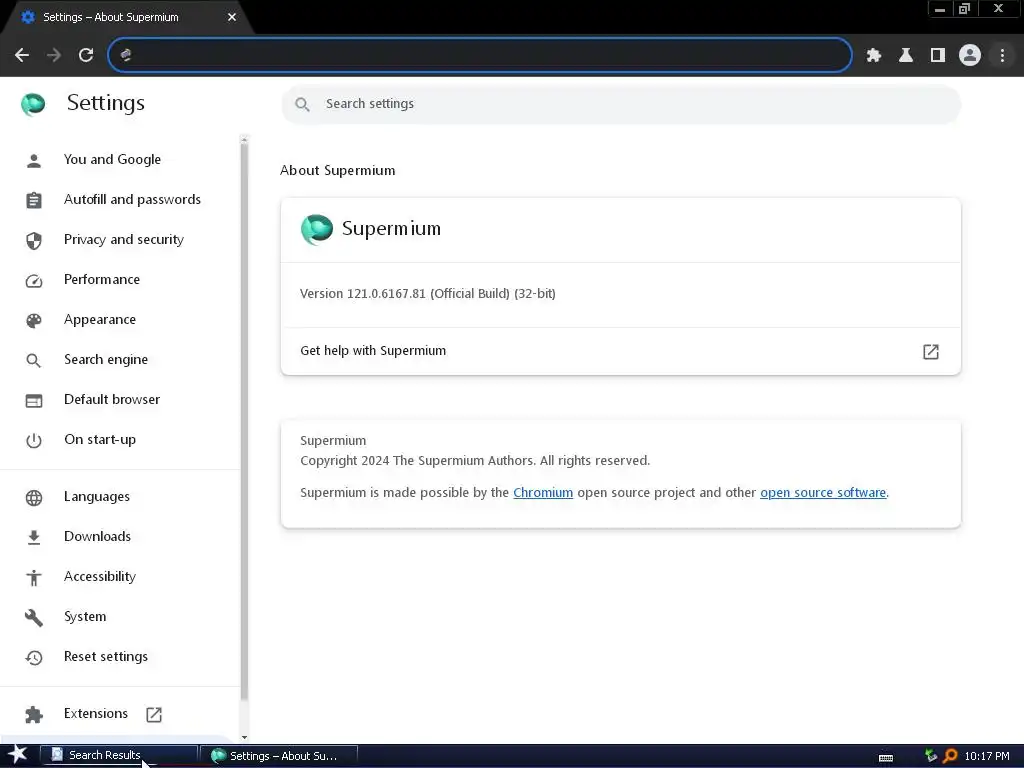Select Search engine in sidebar
1024x768 pixels.
click(x=106, y=359)
